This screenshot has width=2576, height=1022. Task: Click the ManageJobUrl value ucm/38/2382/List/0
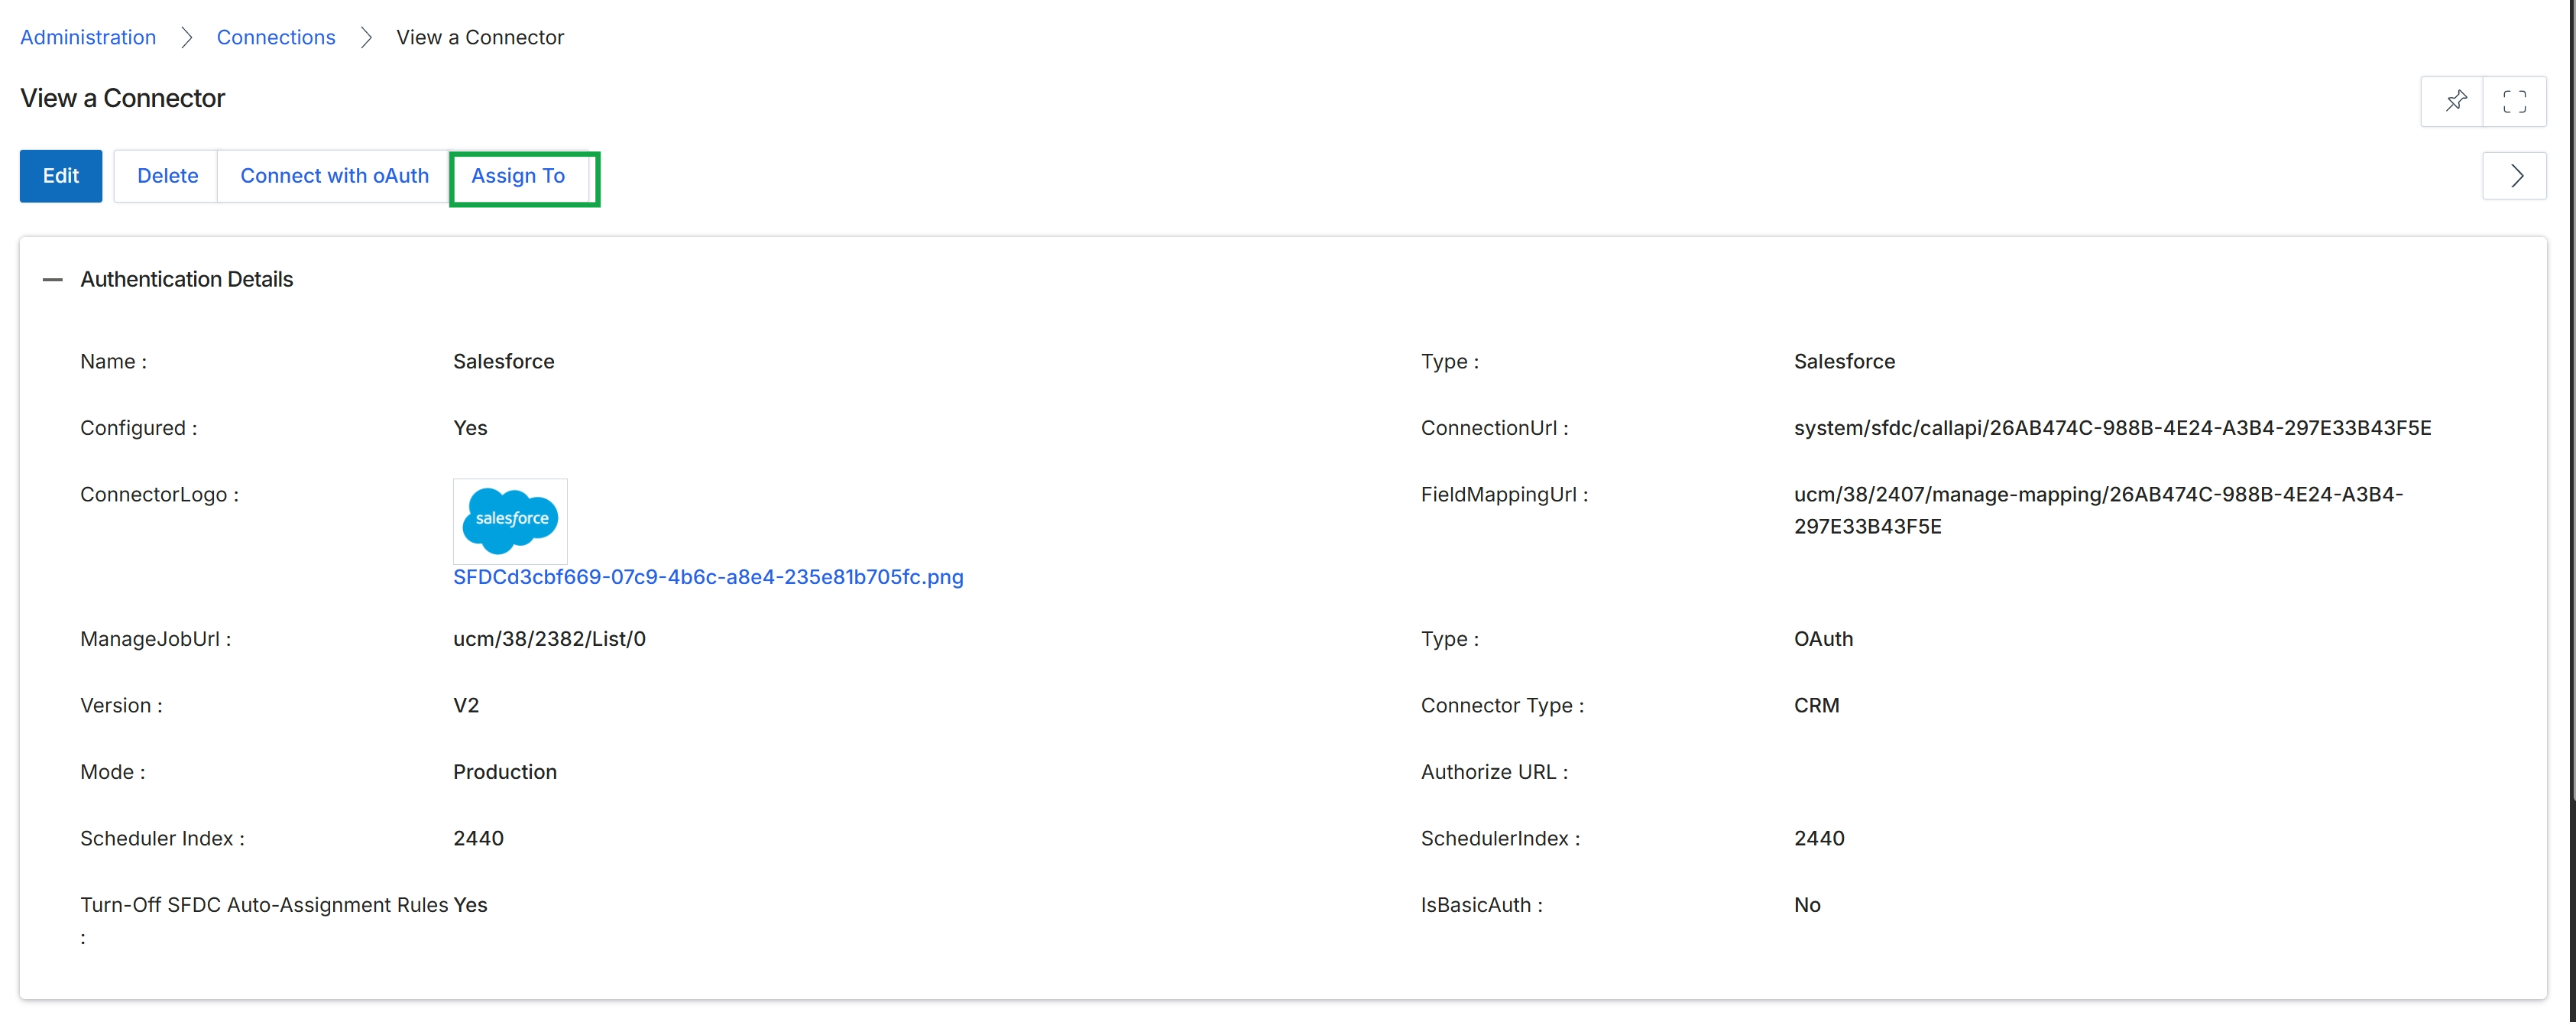pyautogui.click(x=549, y=639)
